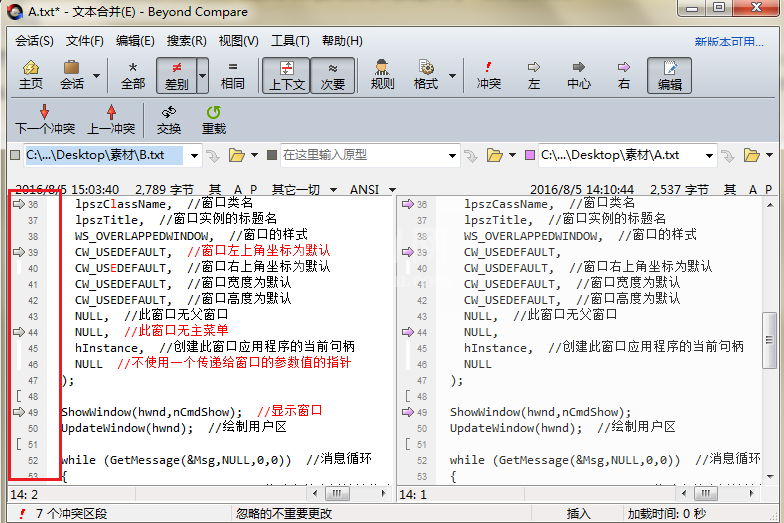
Task: Expand the ANSI encoding dropdown
Action: [392, 190]
